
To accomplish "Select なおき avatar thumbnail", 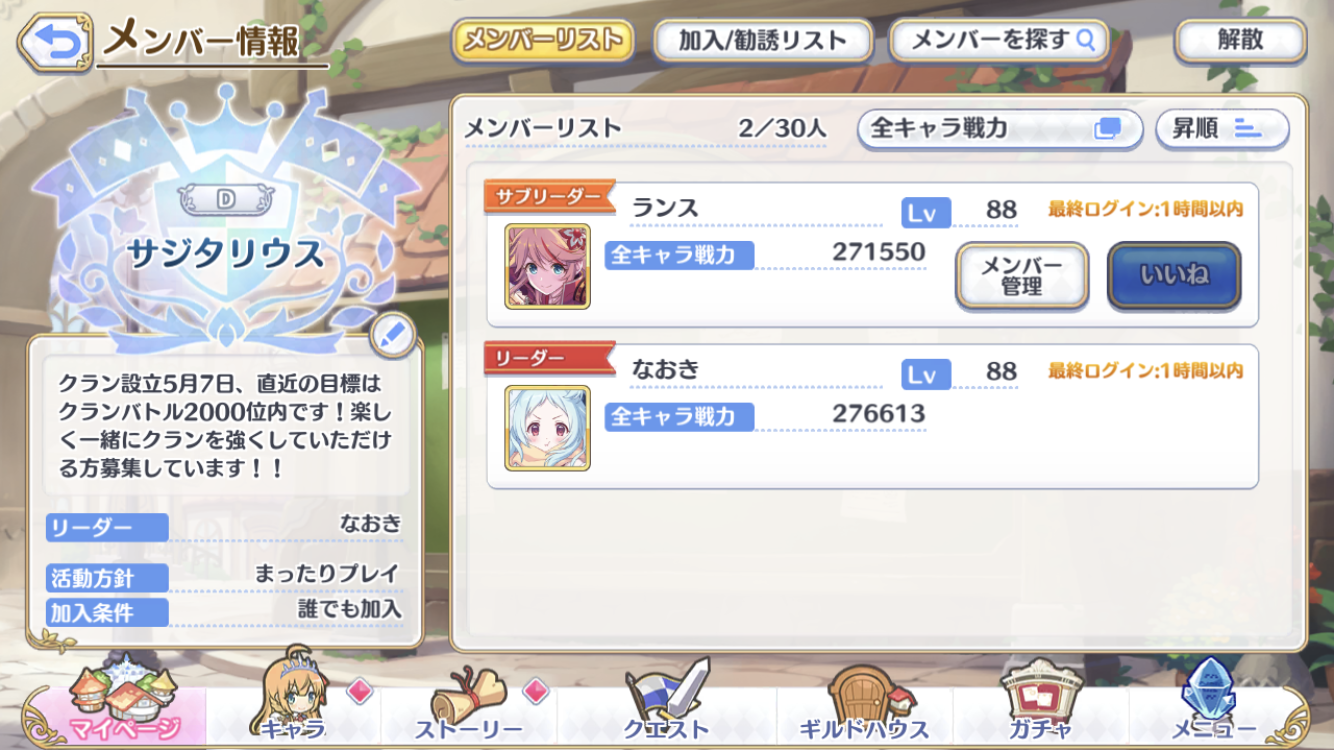I will pos(547,428).
